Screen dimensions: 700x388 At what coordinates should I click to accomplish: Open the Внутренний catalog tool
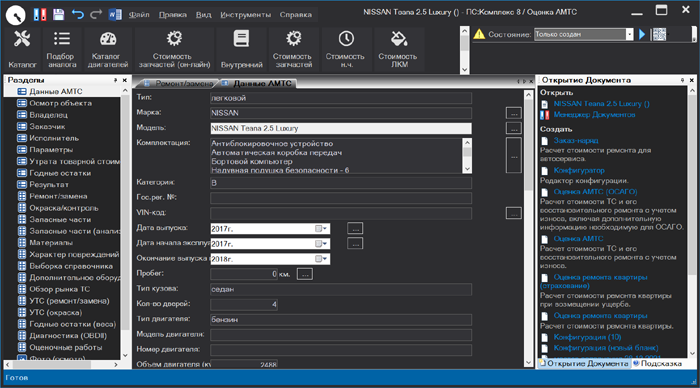[x=242, y=49]
